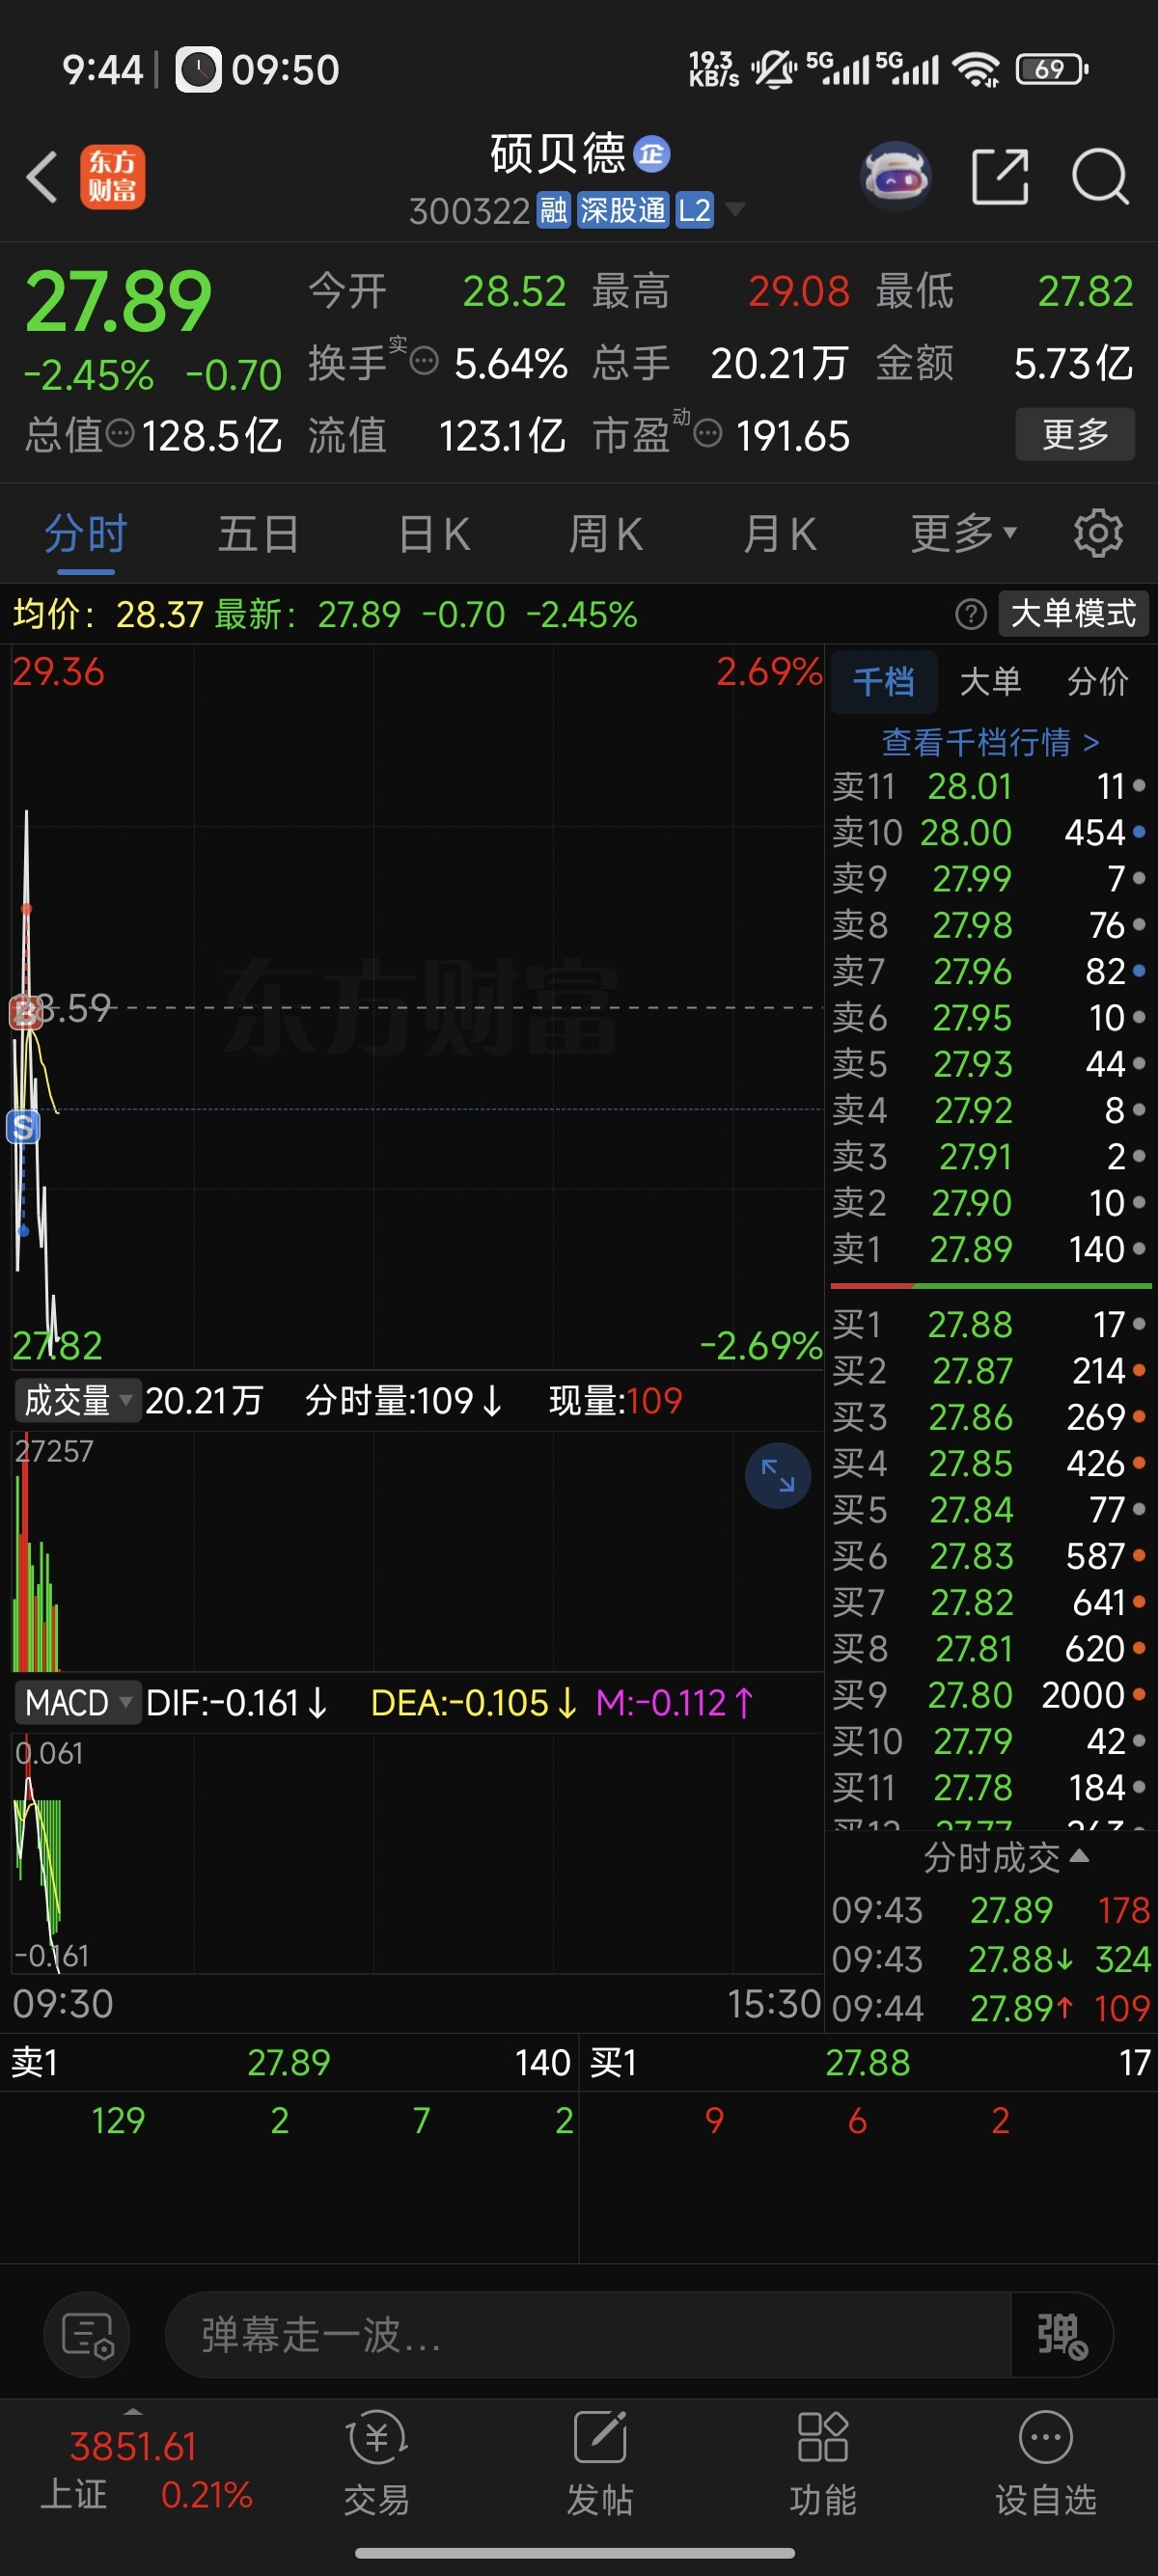Tap the 129 sell queue order entry

118,2120
